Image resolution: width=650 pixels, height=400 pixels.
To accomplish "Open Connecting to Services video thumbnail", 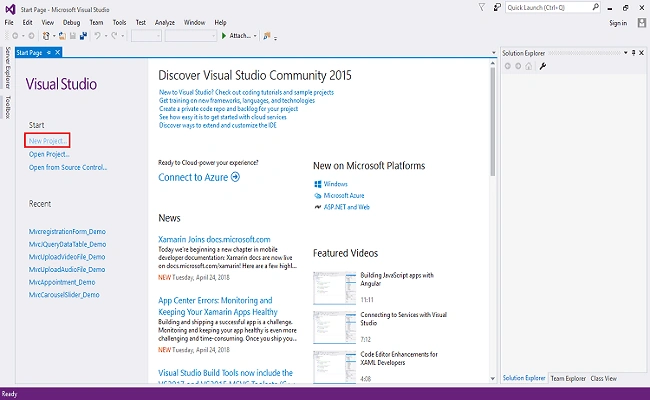I will [x=335, y=327].
